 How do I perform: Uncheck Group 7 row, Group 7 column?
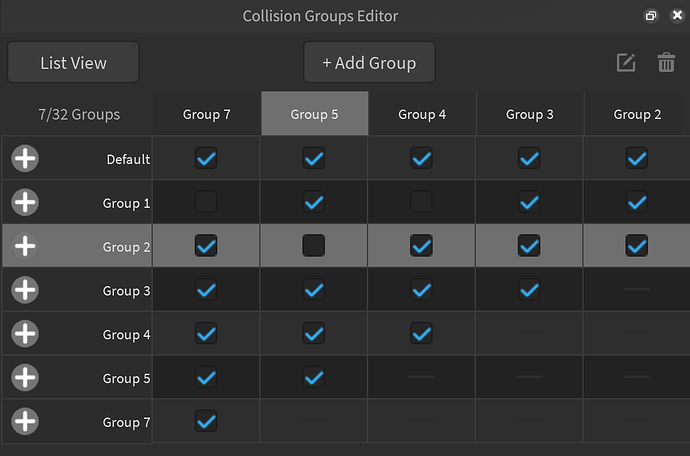click(206, 421)
